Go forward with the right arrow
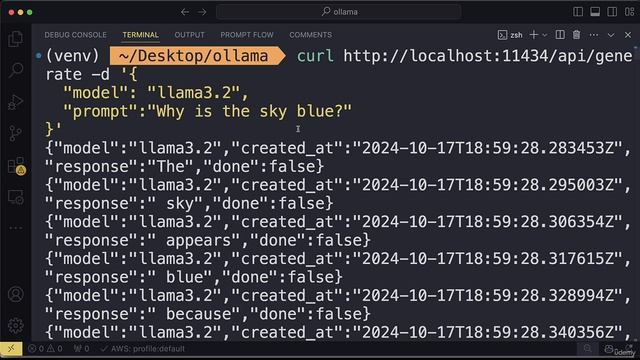 tap(202, 12)
